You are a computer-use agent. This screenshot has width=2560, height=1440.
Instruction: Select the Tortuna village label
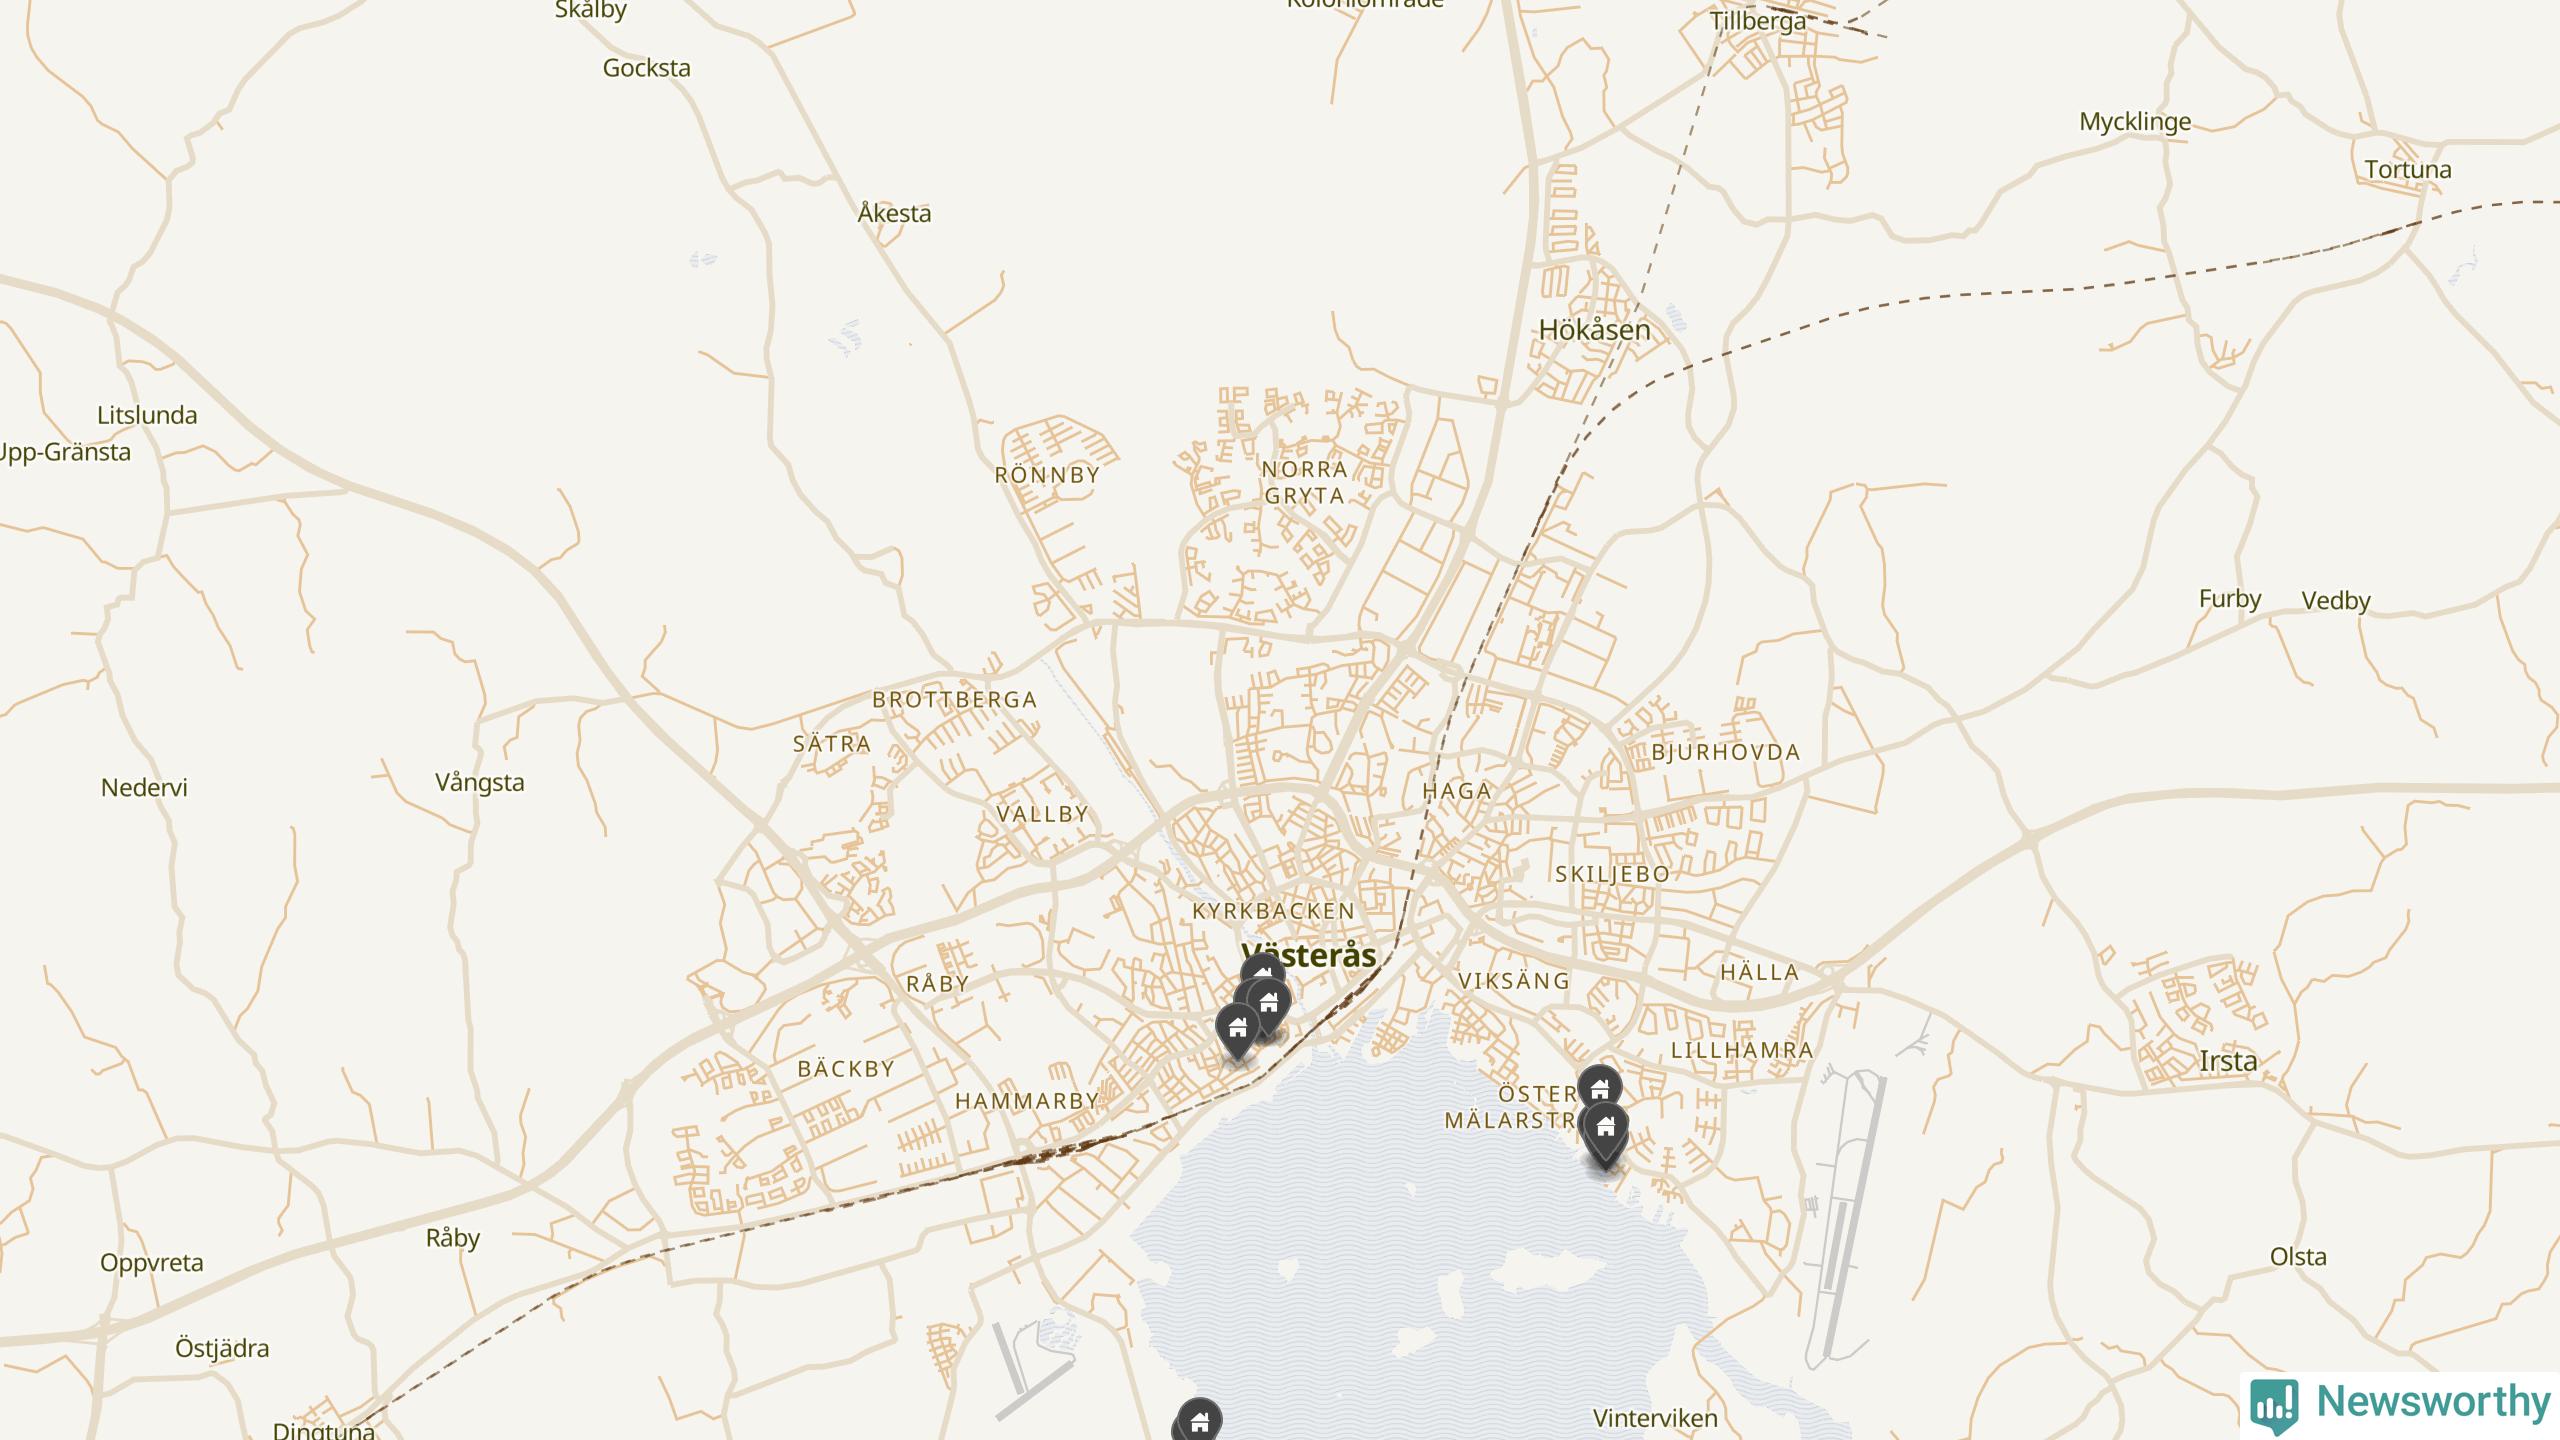coord(2408,169)
